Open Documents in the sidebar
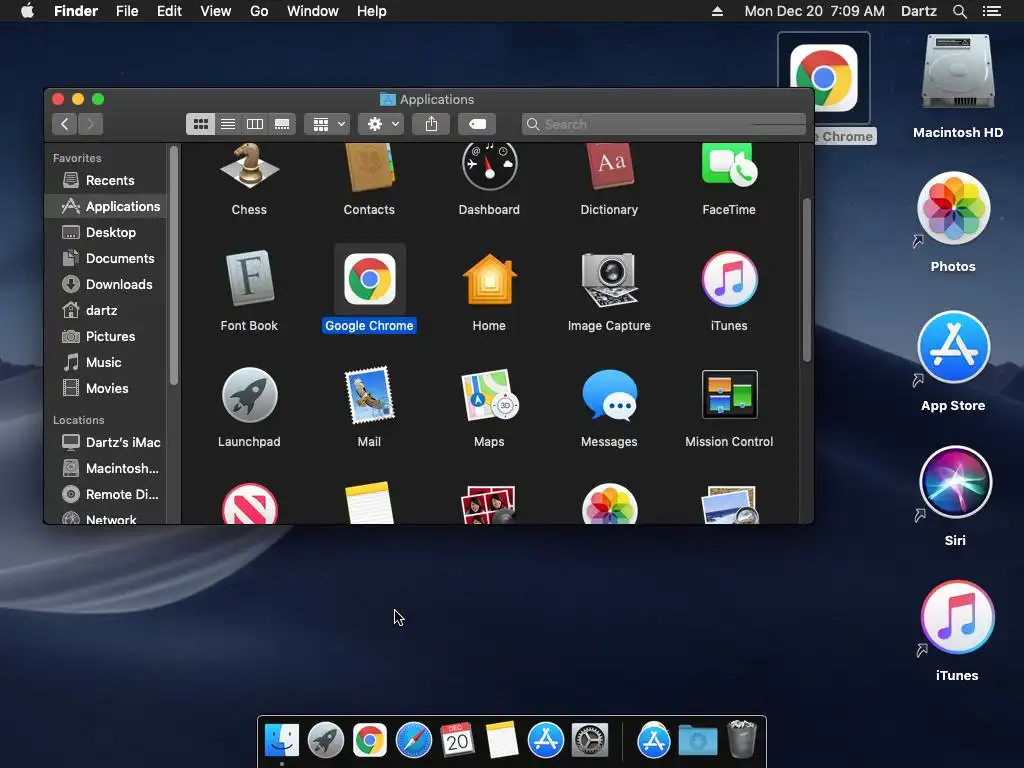The height and width of the screenshot is (768, 1024). coord(106,259)
